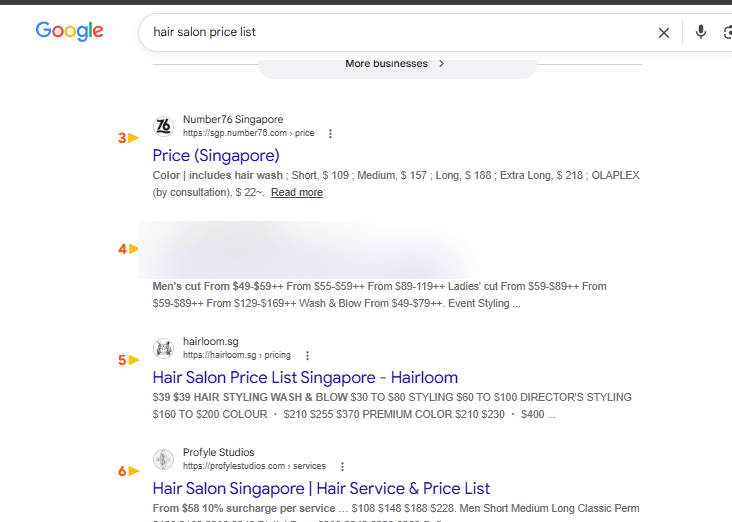Open Number76 Singapore favicon
Image resolution: width=732 pixels, height=522 pixels.
coord(163,126)
